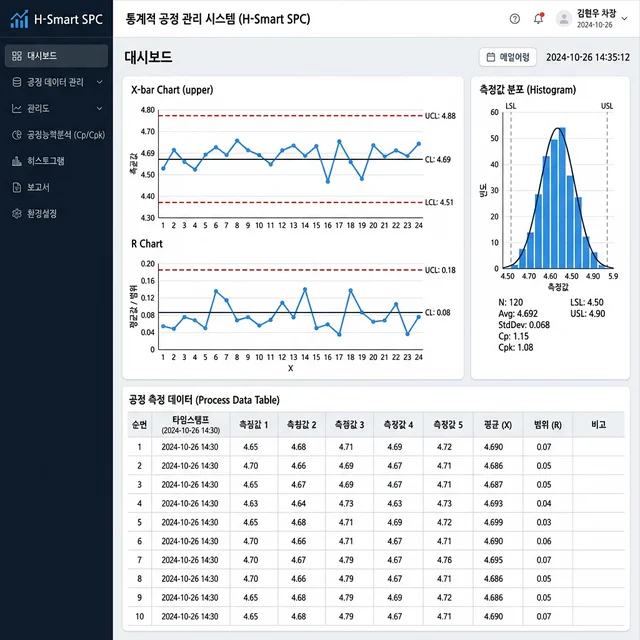Viewport: 640px width, 640px height.
Task: Click the line chart icon beside 관리도
Action: [17, 108]
